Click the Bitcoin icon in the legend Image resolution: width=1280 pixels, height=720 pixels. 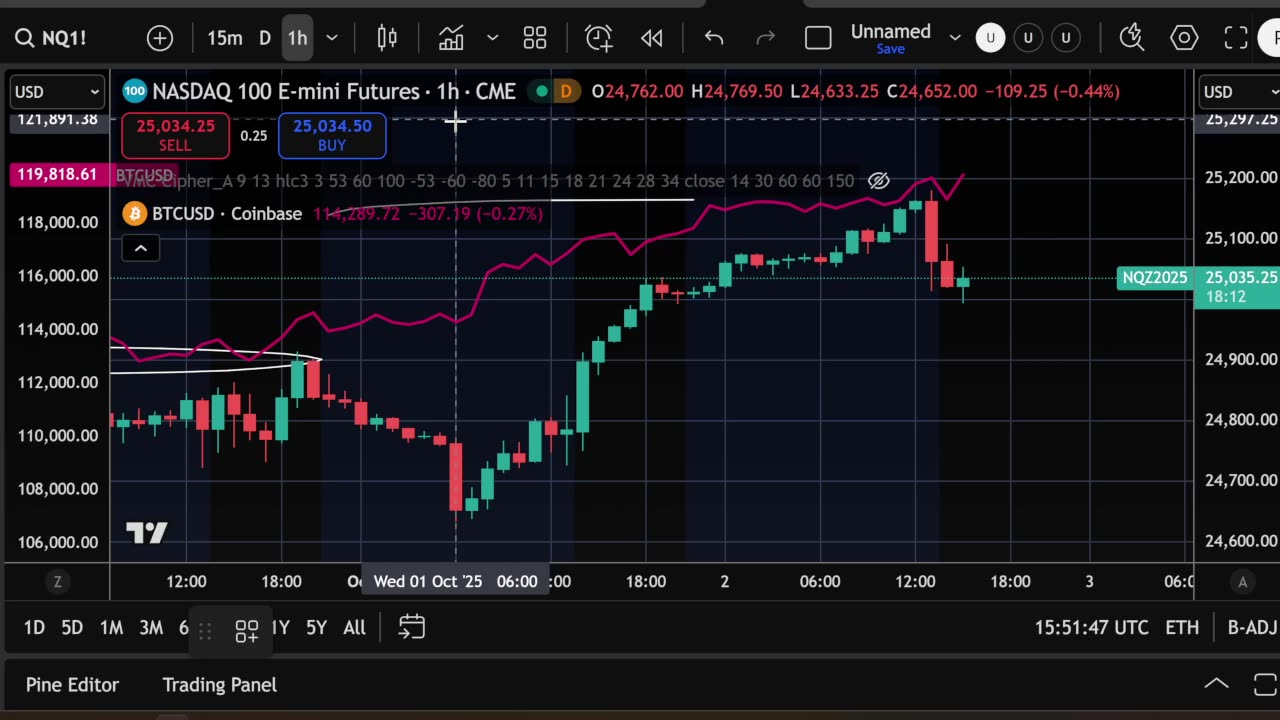click(134, 214)
